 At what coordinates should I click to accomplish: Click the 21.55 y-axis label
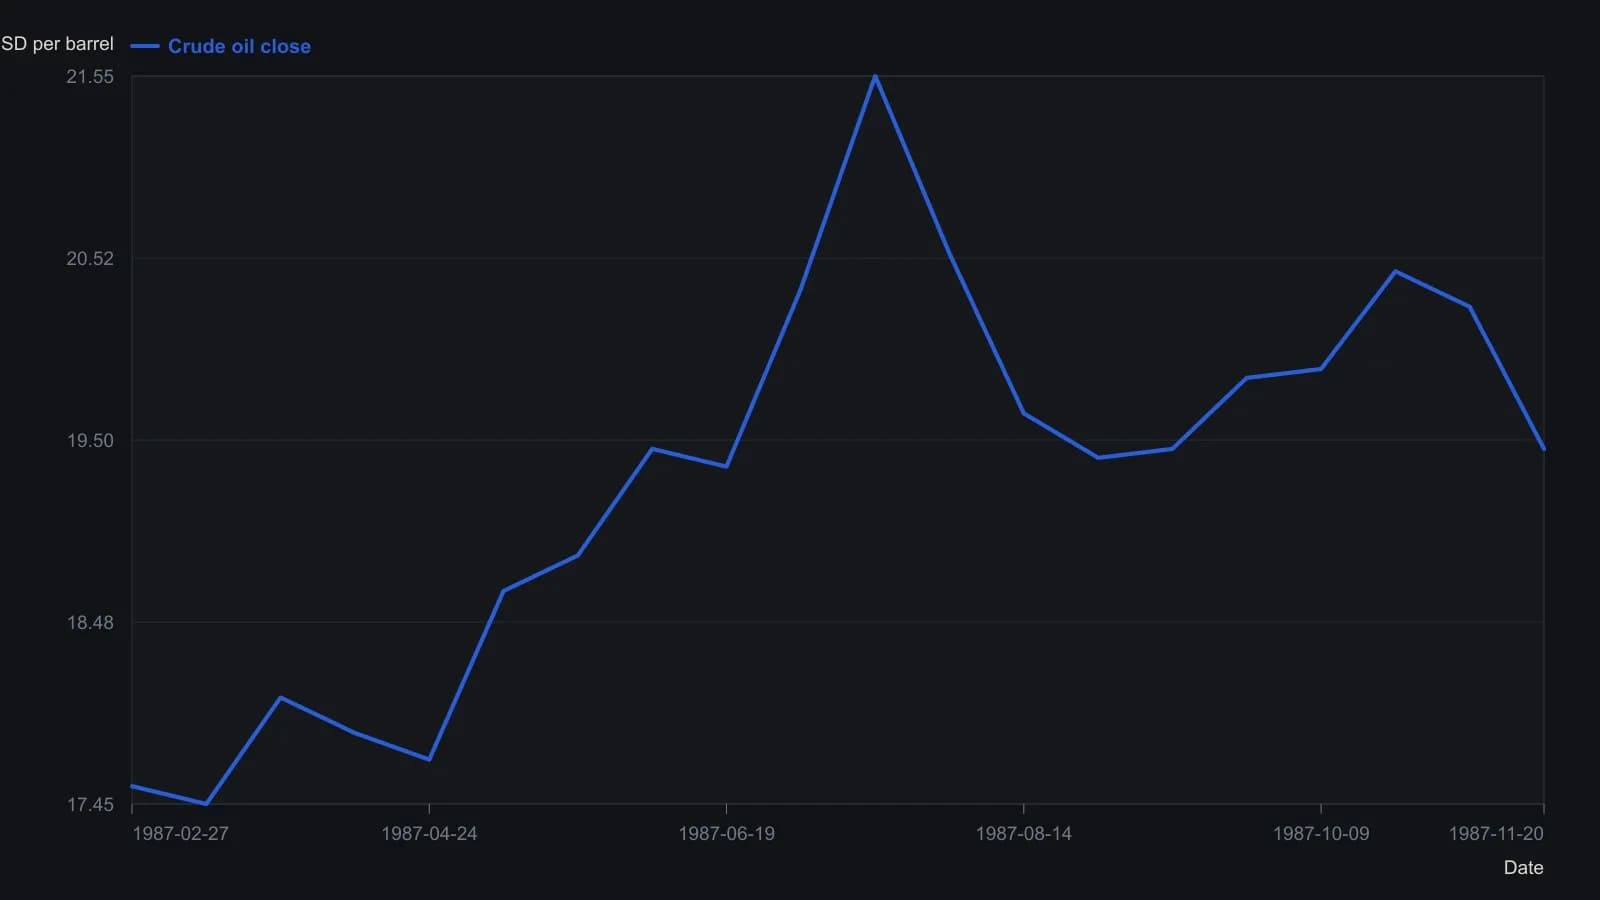click(x=90, y=77)
